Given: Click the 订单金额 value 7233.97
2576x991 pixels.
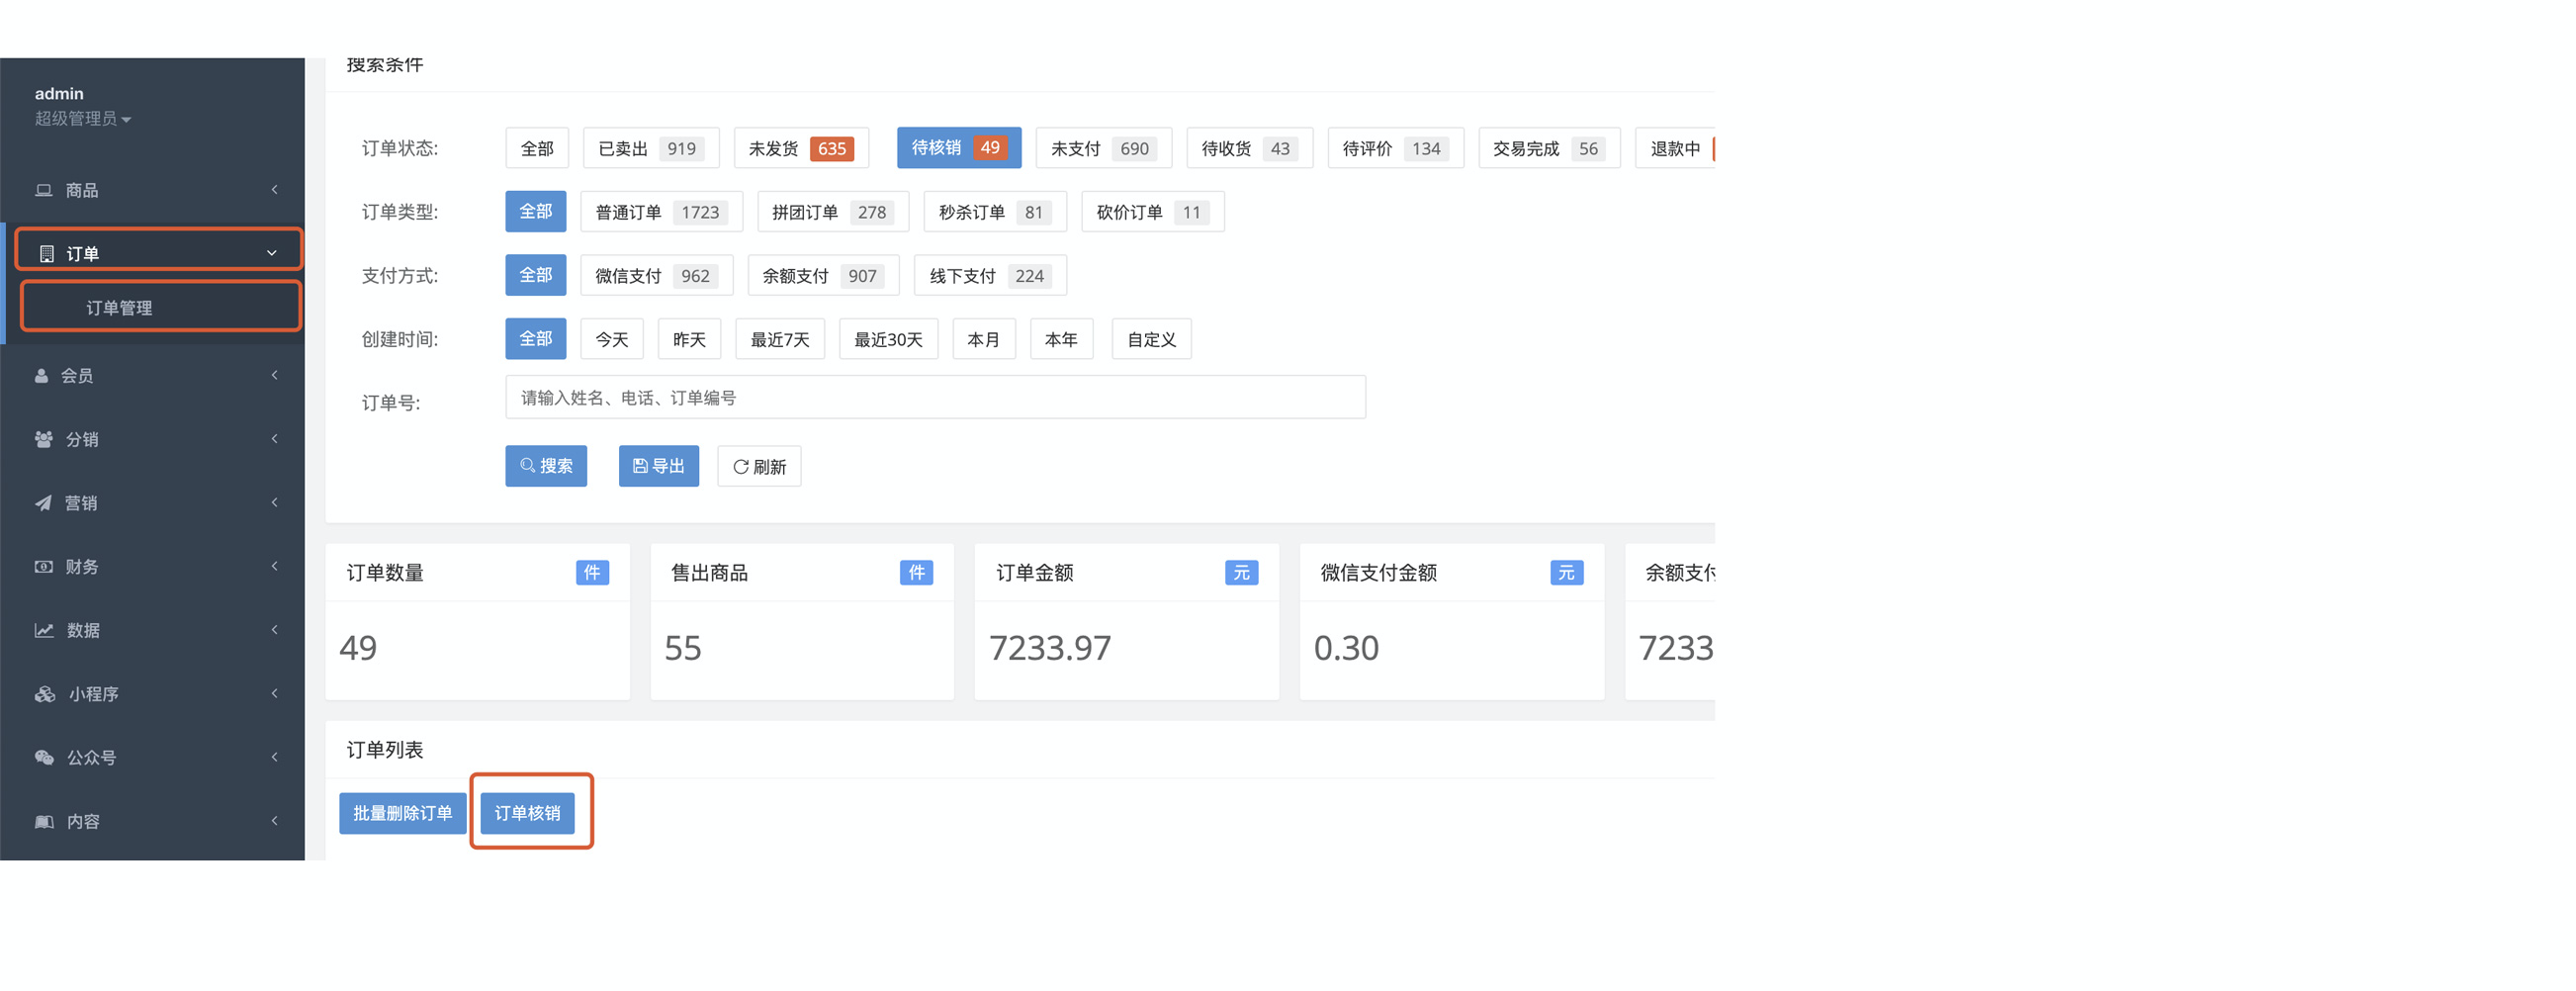Looking at the screenshot, I should [1050, 649].
